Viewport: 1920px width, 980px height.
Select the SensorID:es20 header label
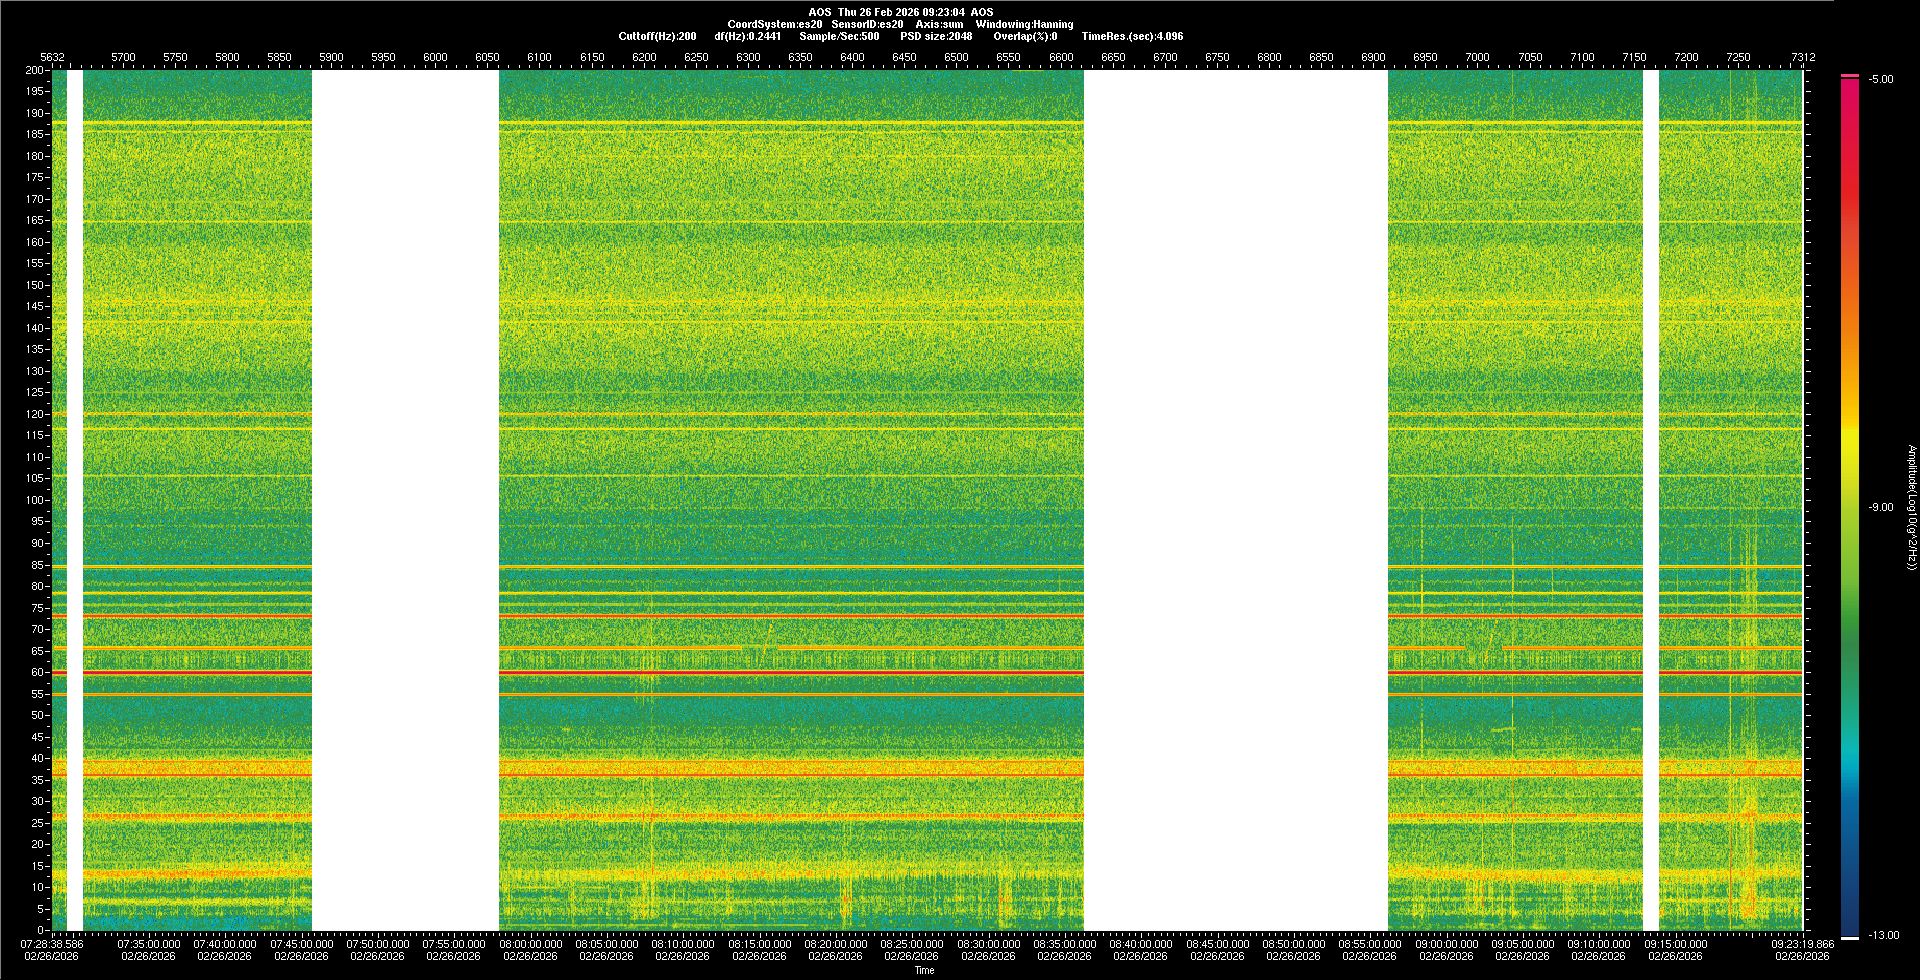867,24
